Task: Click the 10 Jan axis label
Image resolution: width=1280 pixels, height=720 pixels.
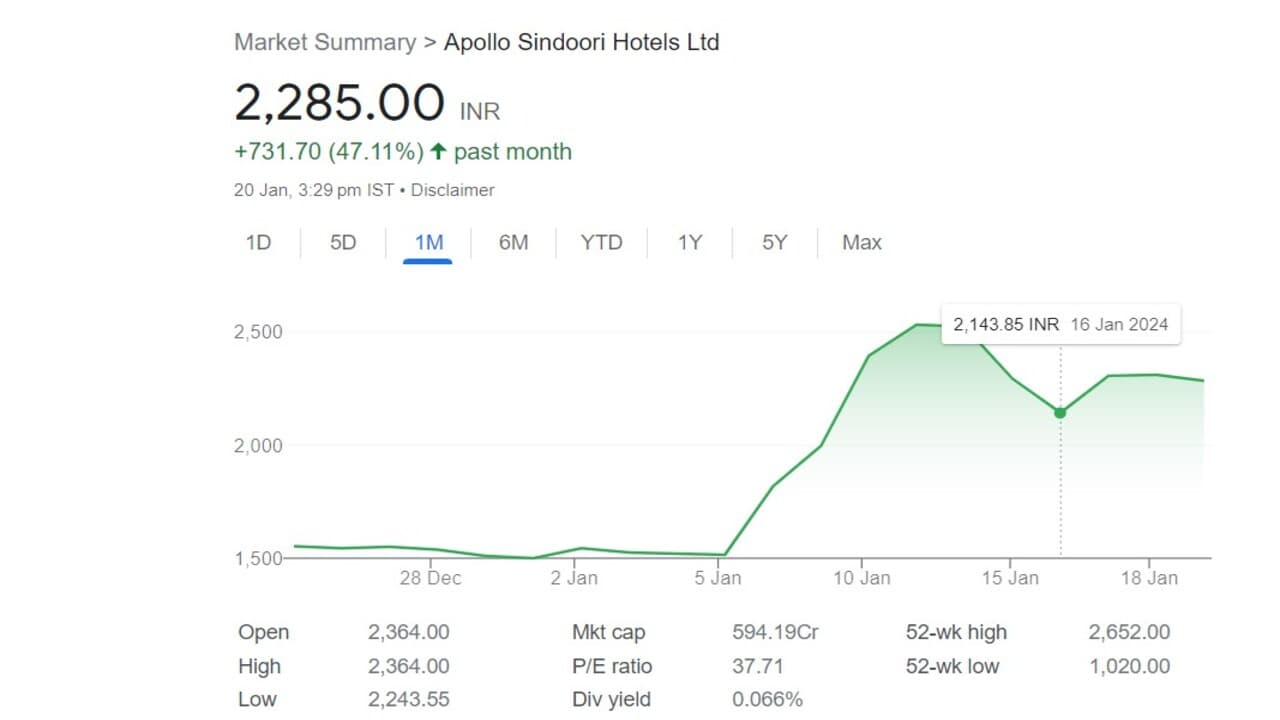Action: 862,578
